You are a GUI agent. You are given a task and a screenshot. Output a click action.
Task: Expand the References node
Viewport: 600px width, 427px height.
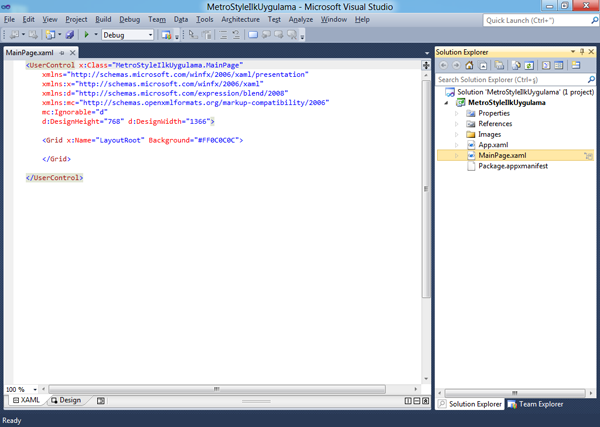tap(457, 124)
